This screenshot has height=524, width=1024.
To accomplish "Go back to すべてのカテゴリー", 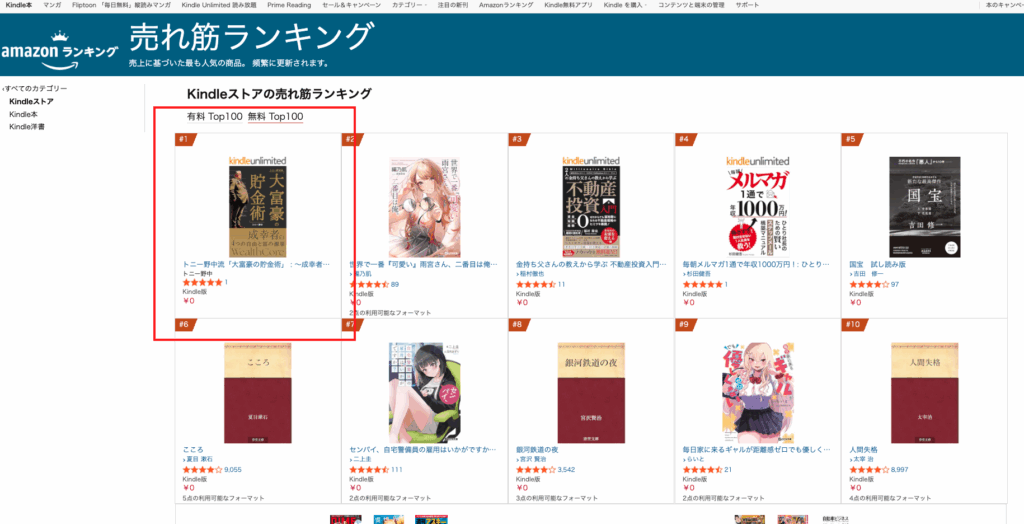I will pyautogui.click(x=35, y=88).
